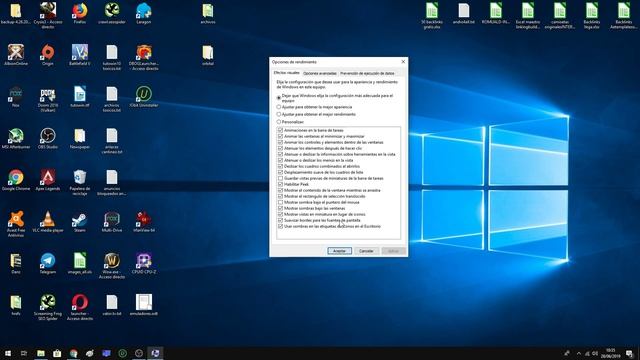Viewport: 640px width, 360px height.
Task: Open Microsoft Store from the taskbar
Action: click(57, 353)
